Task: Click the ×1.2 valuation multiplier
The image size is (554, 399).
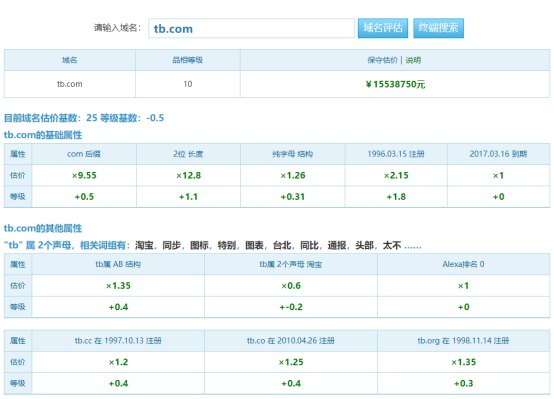Action: 118,362
